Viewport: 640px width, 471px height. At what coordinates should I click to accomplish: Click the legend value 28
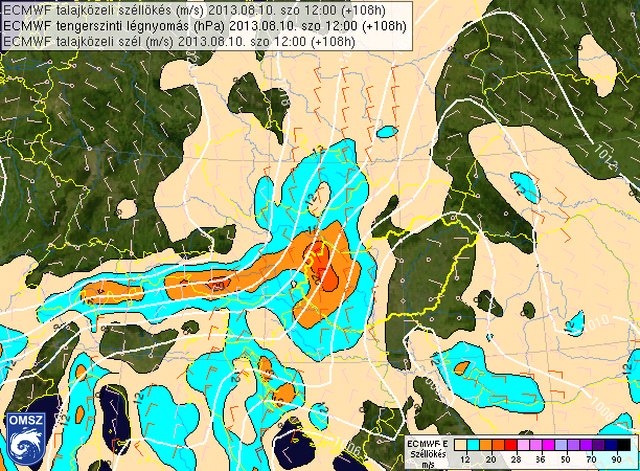coord(516,460)
